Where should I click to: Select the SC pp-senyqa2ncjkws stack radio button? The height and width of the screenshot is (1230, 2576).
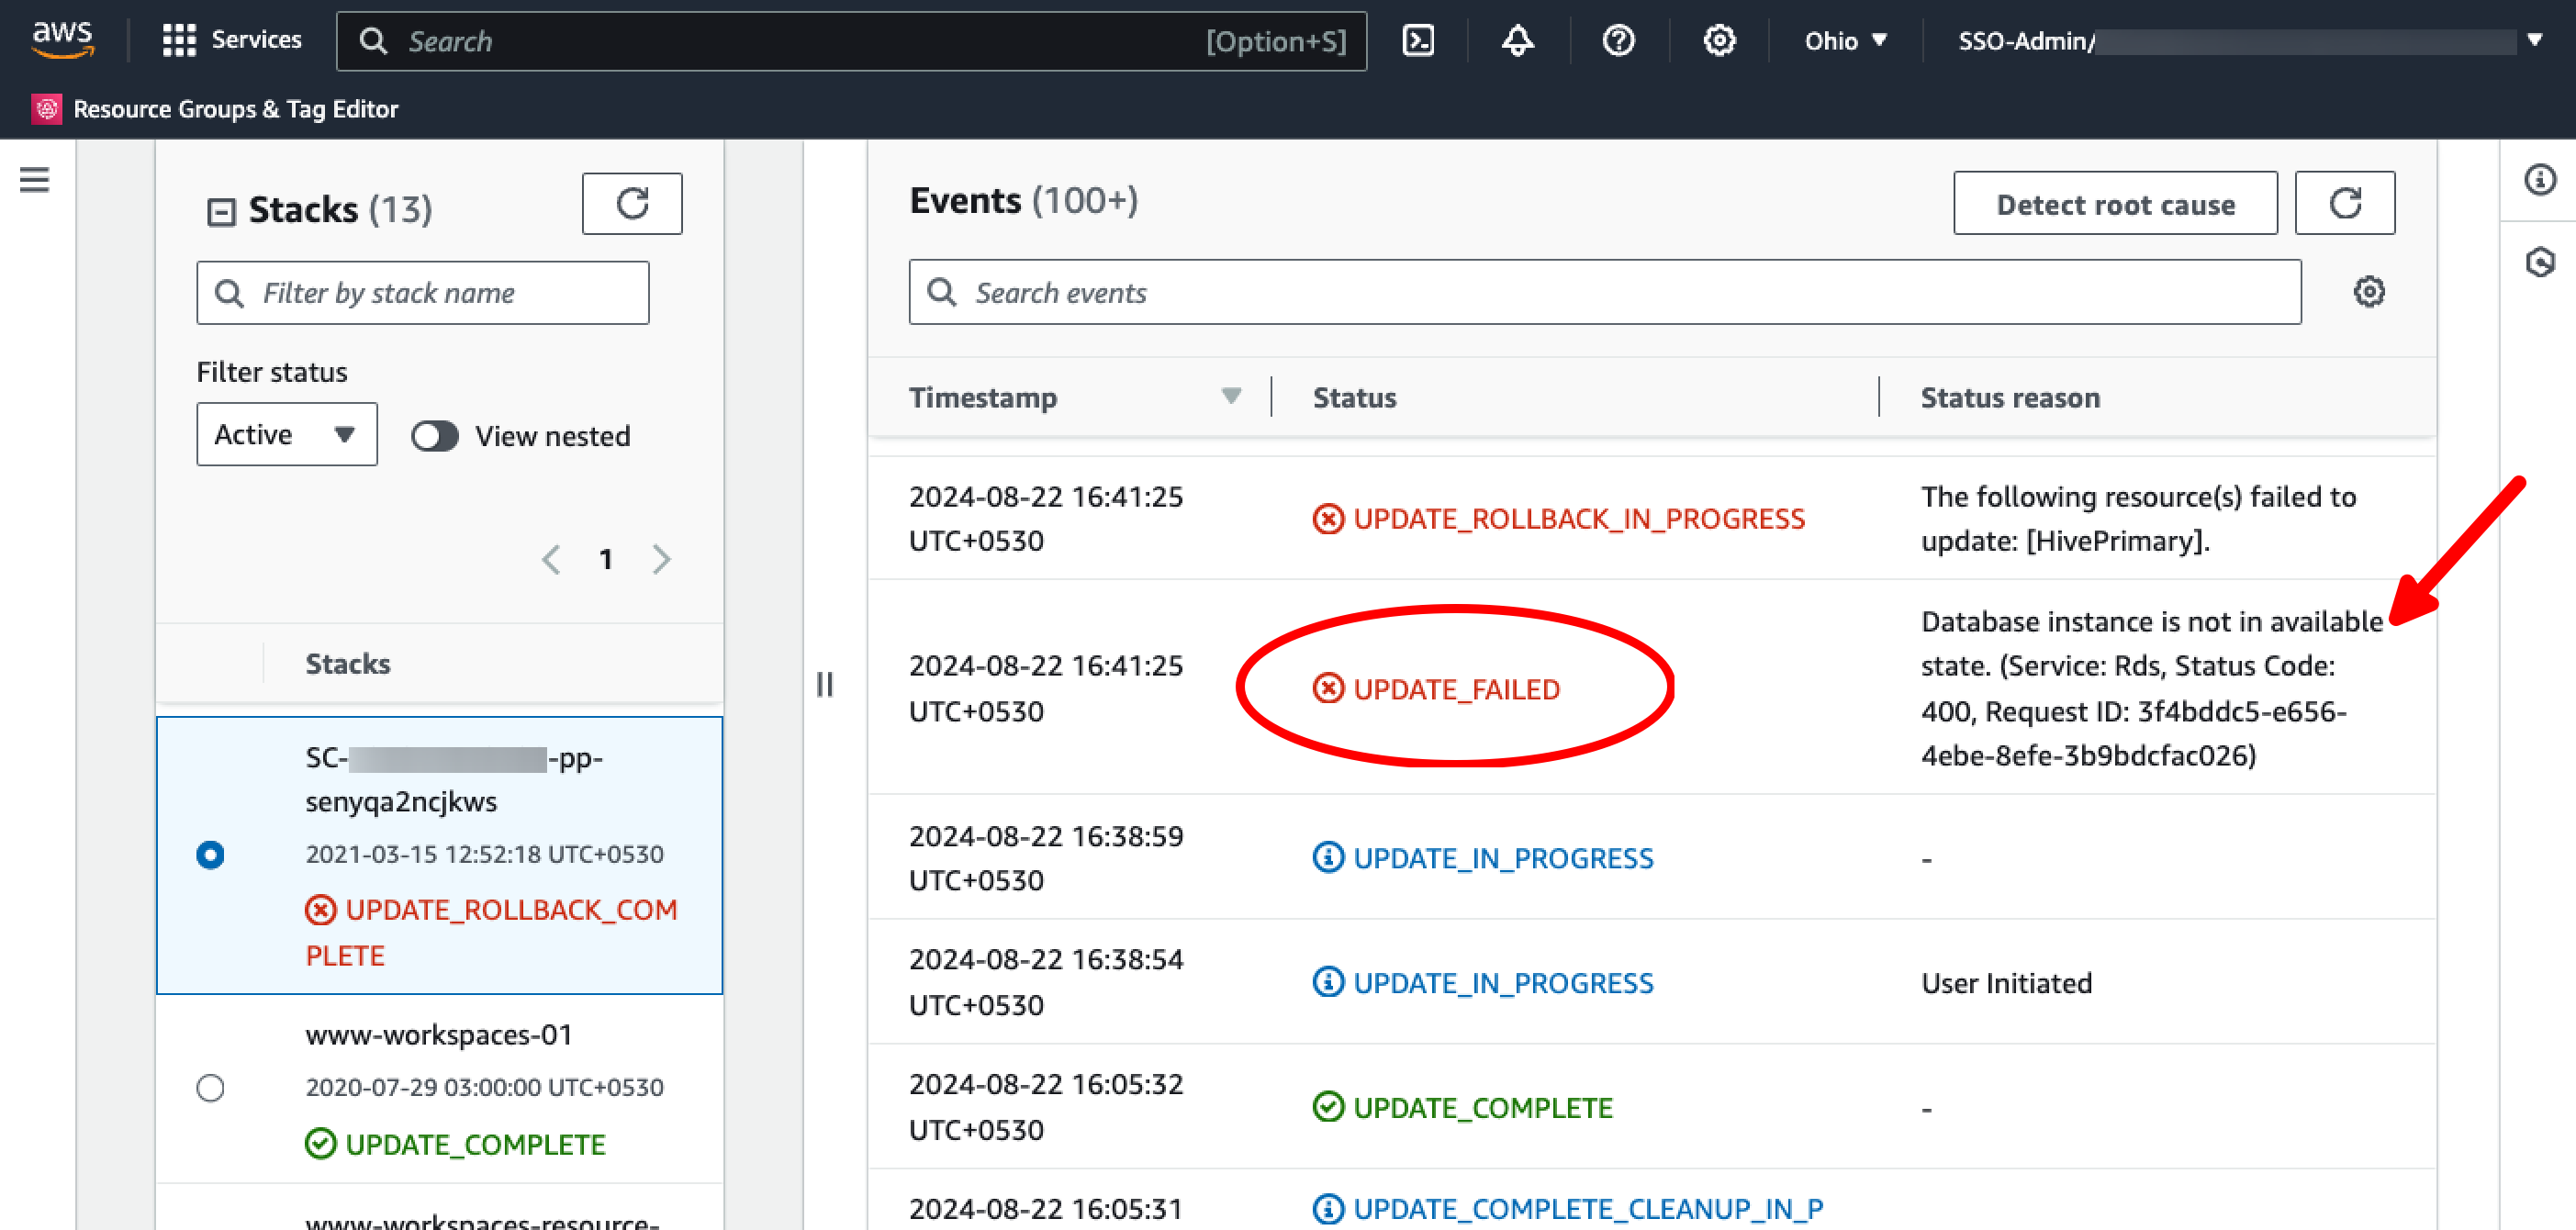pos(210,855)
